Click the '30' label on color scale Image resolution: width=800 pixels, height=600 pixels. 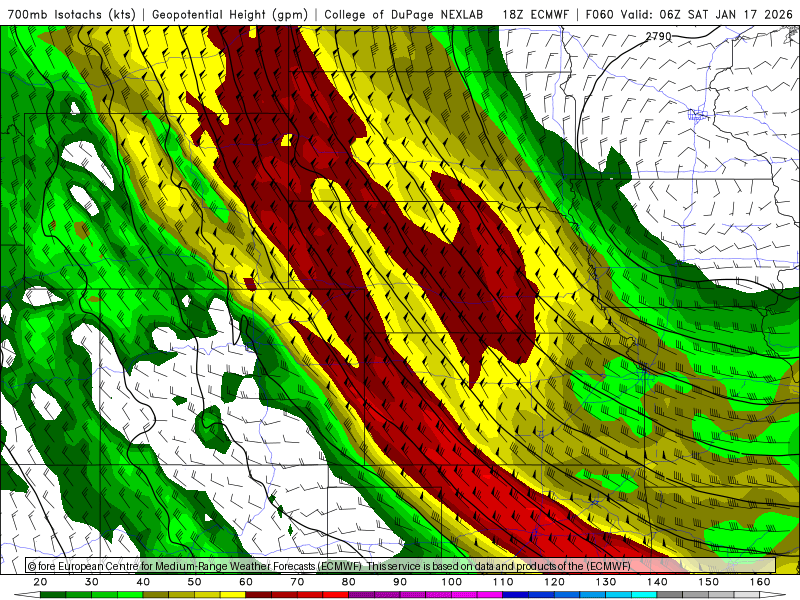click(x=92, y=582)
